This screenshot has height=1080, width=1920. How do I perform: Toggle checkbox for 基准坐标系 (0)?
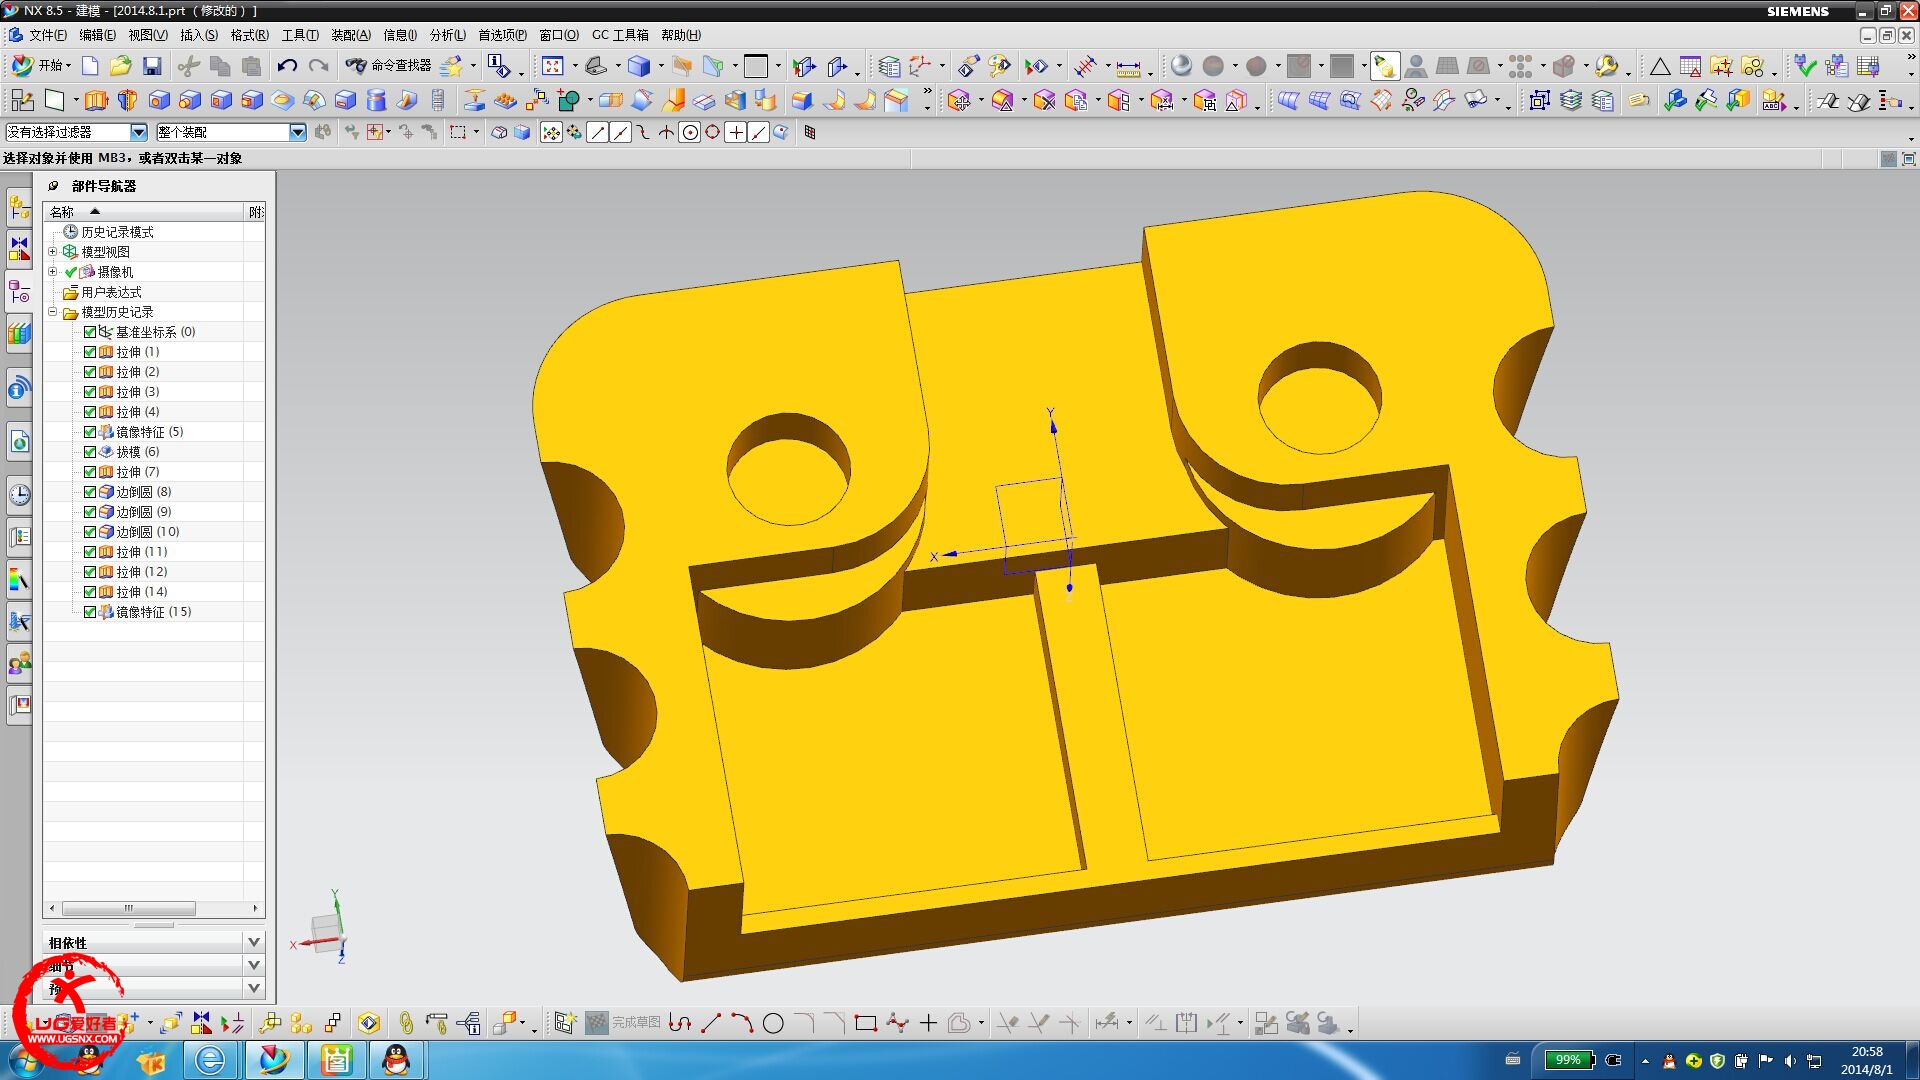coord(90,332)
